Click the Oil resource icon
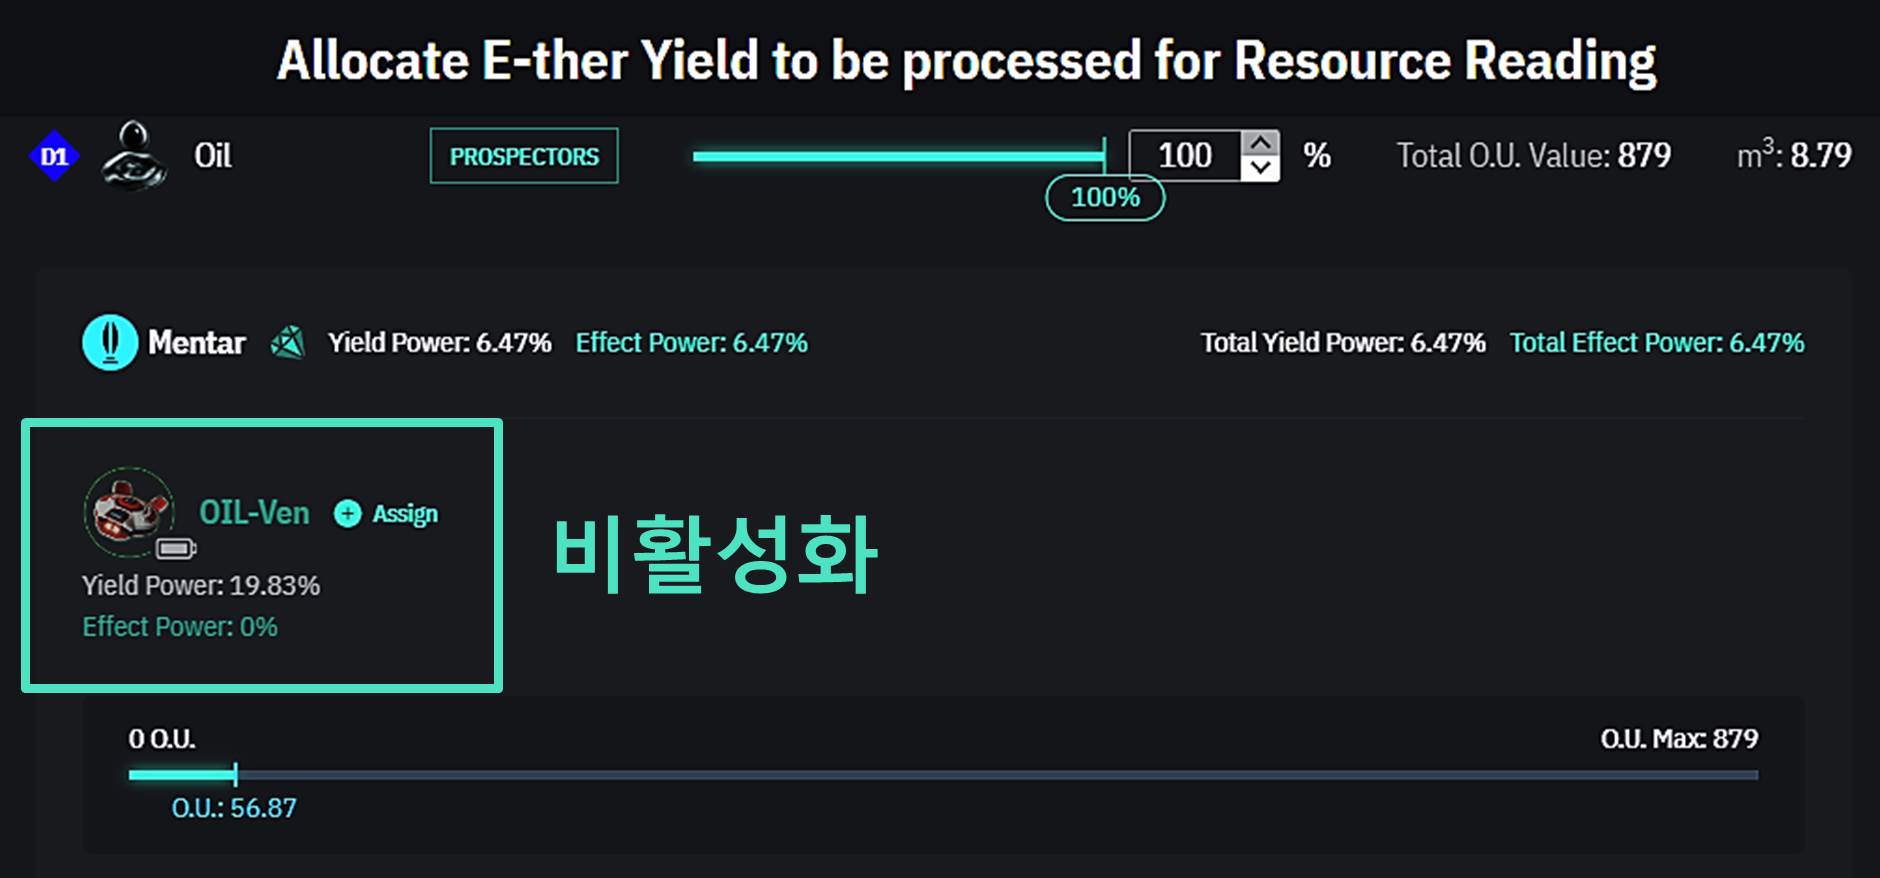This screenshot has height=878, width=1880. click(133, 156)
